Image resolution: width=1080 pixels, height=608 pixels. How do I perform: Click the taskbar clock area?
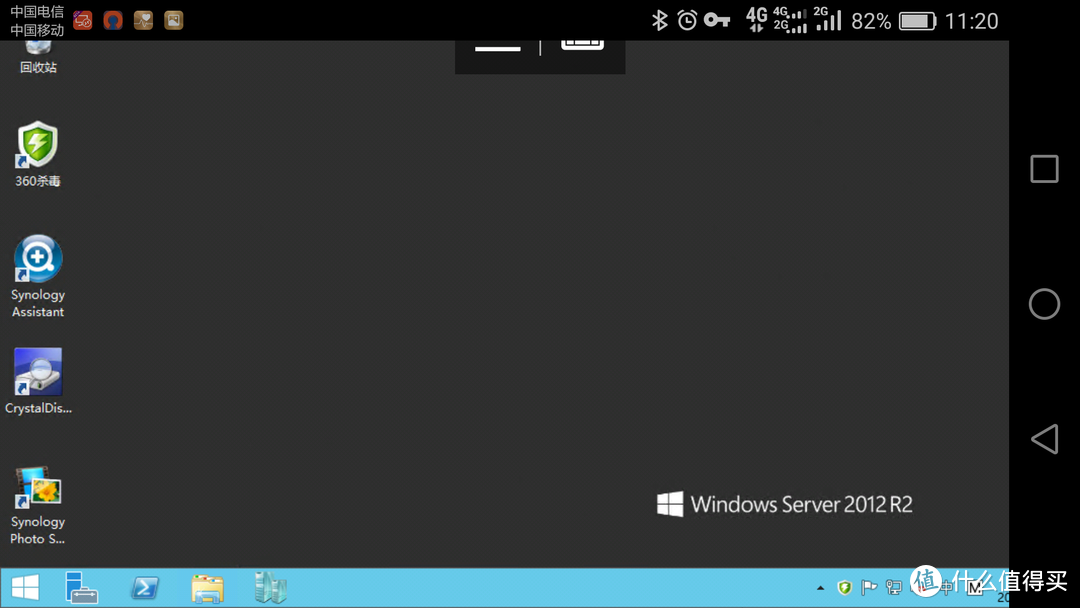click(x=1000, y=594)
